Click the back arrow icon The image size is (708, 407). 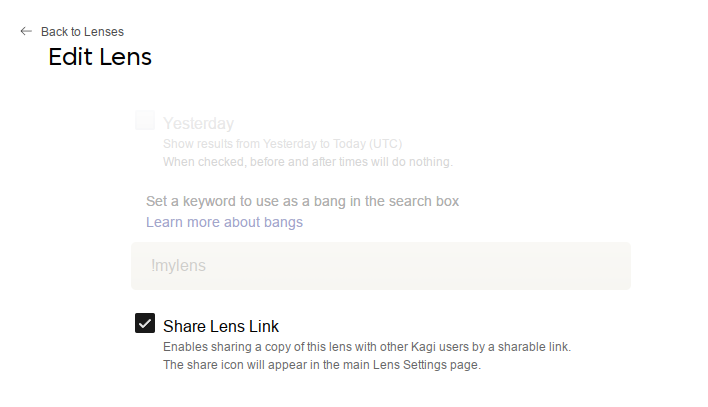[x=26, y=31]
